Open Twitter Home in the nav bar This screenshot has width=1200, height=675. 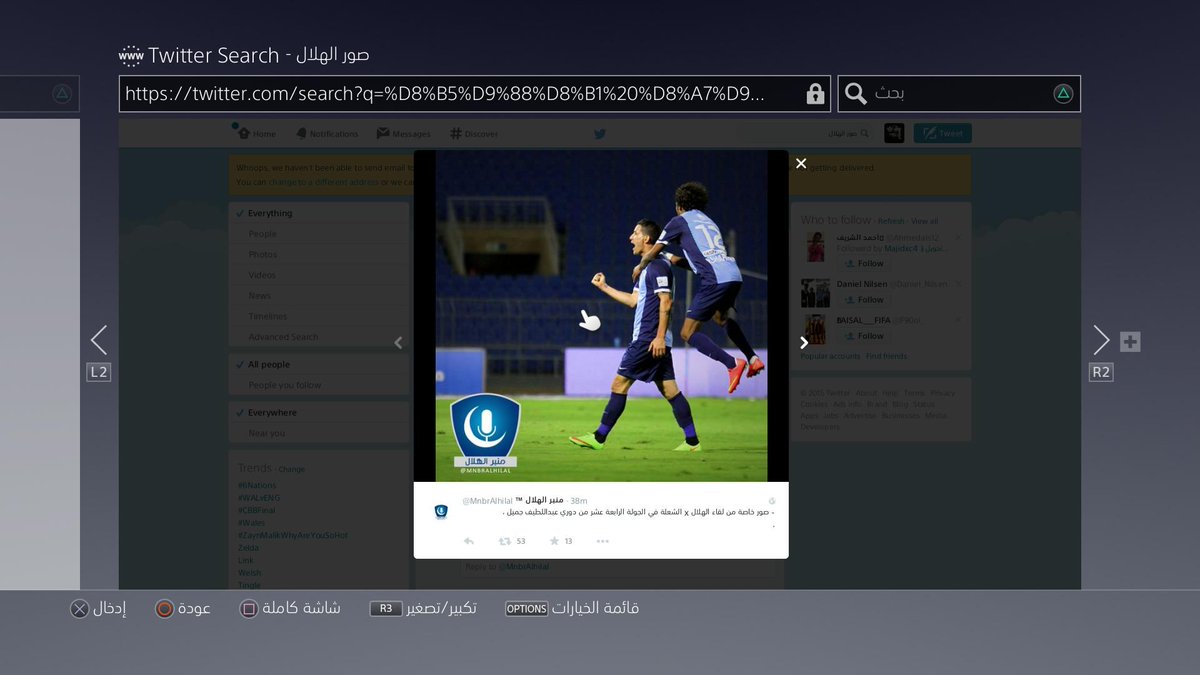(x=256, y=133)
